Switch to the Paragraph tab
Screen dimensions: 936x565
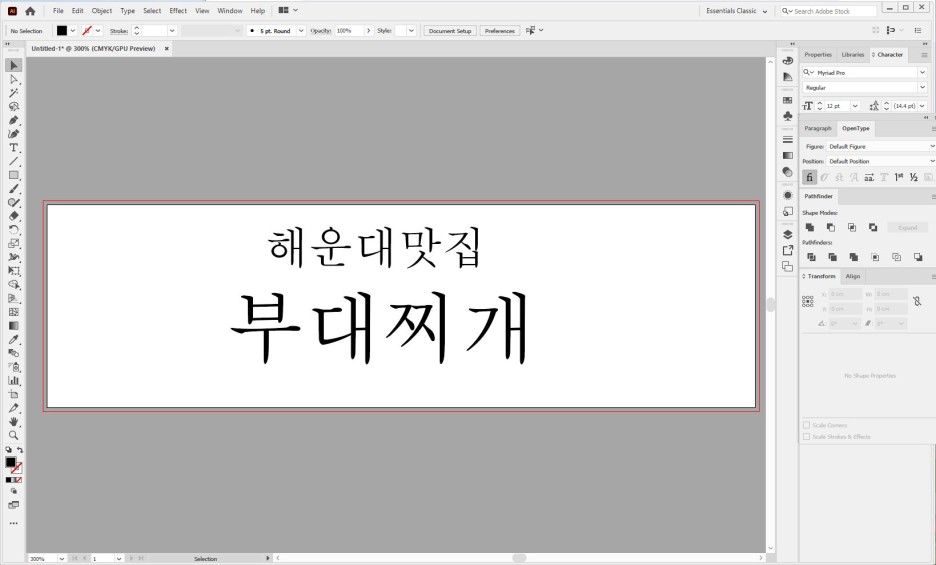click(x=818, y=128)
